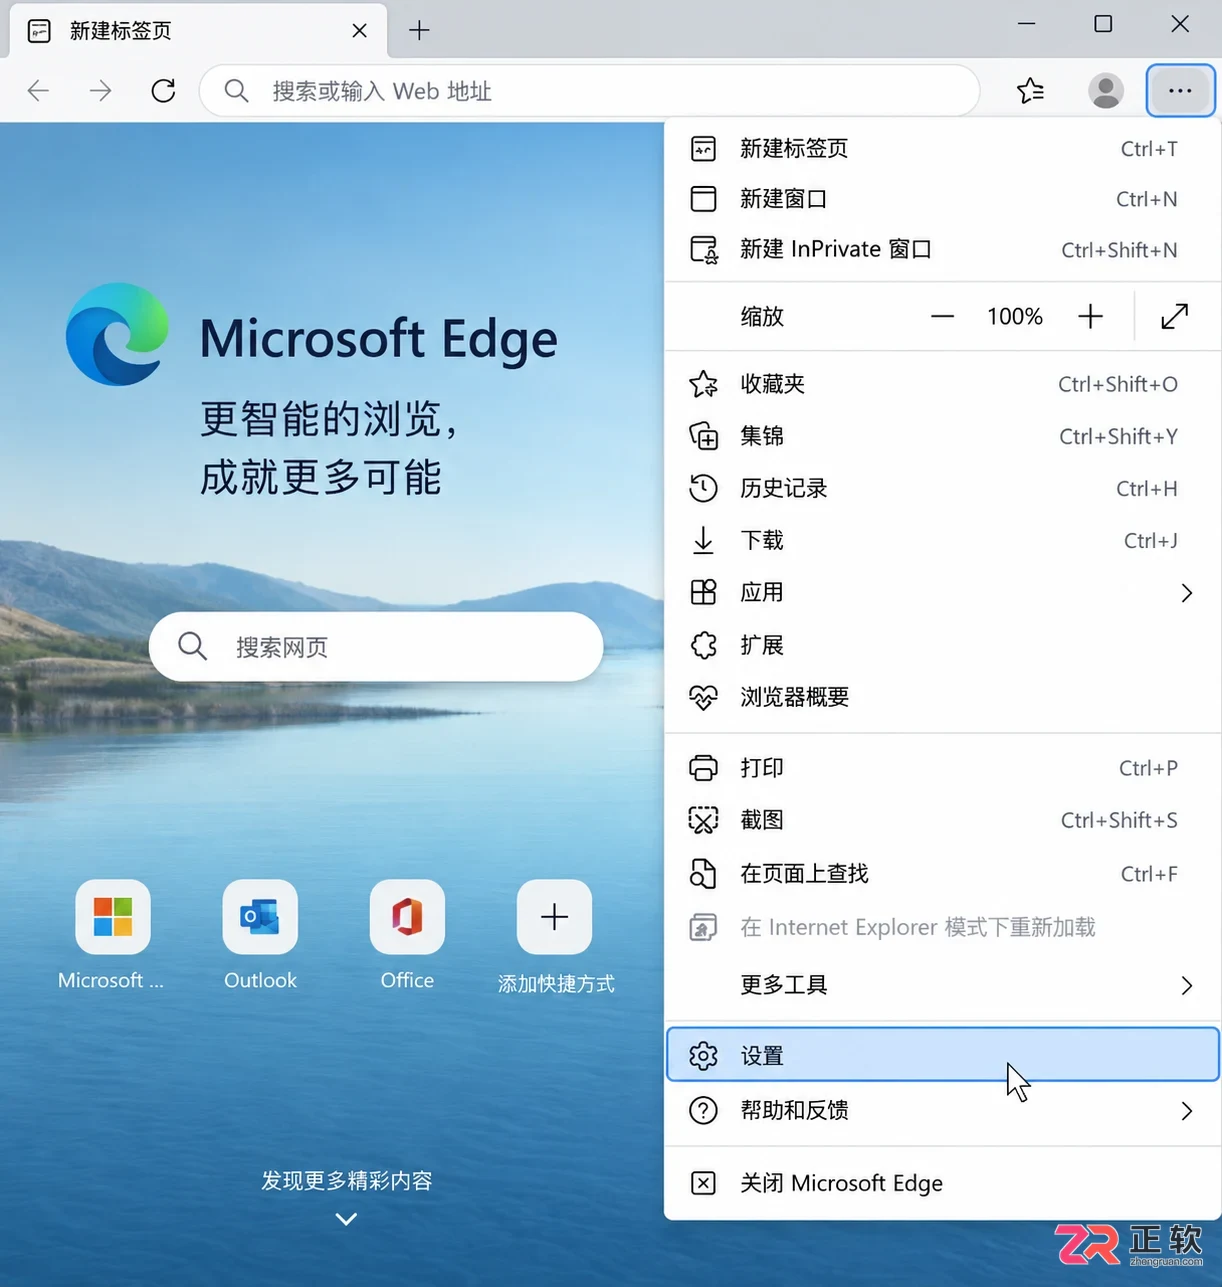Viewport: 1222px width, 1287px height.
Task: Zoom out with the minus button
Action: coord(942,317)
